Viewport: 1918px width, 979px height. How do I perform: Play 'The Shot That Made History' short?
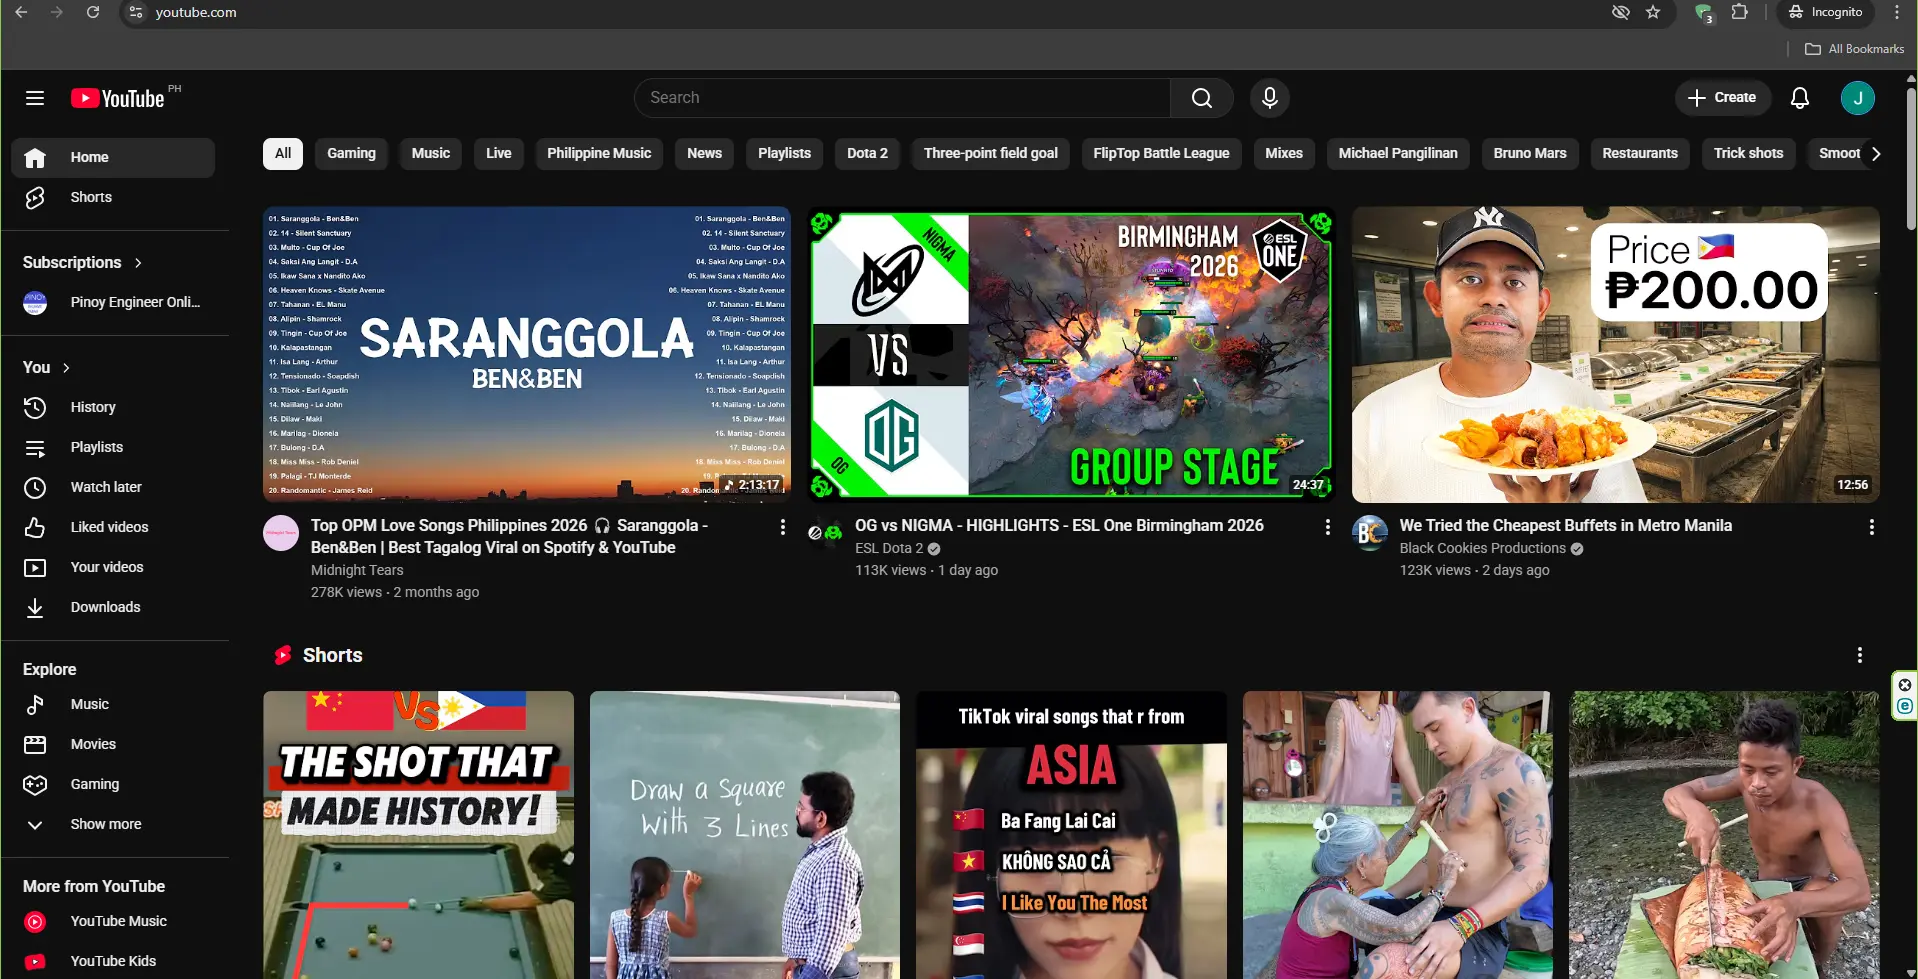pos(418,835)
